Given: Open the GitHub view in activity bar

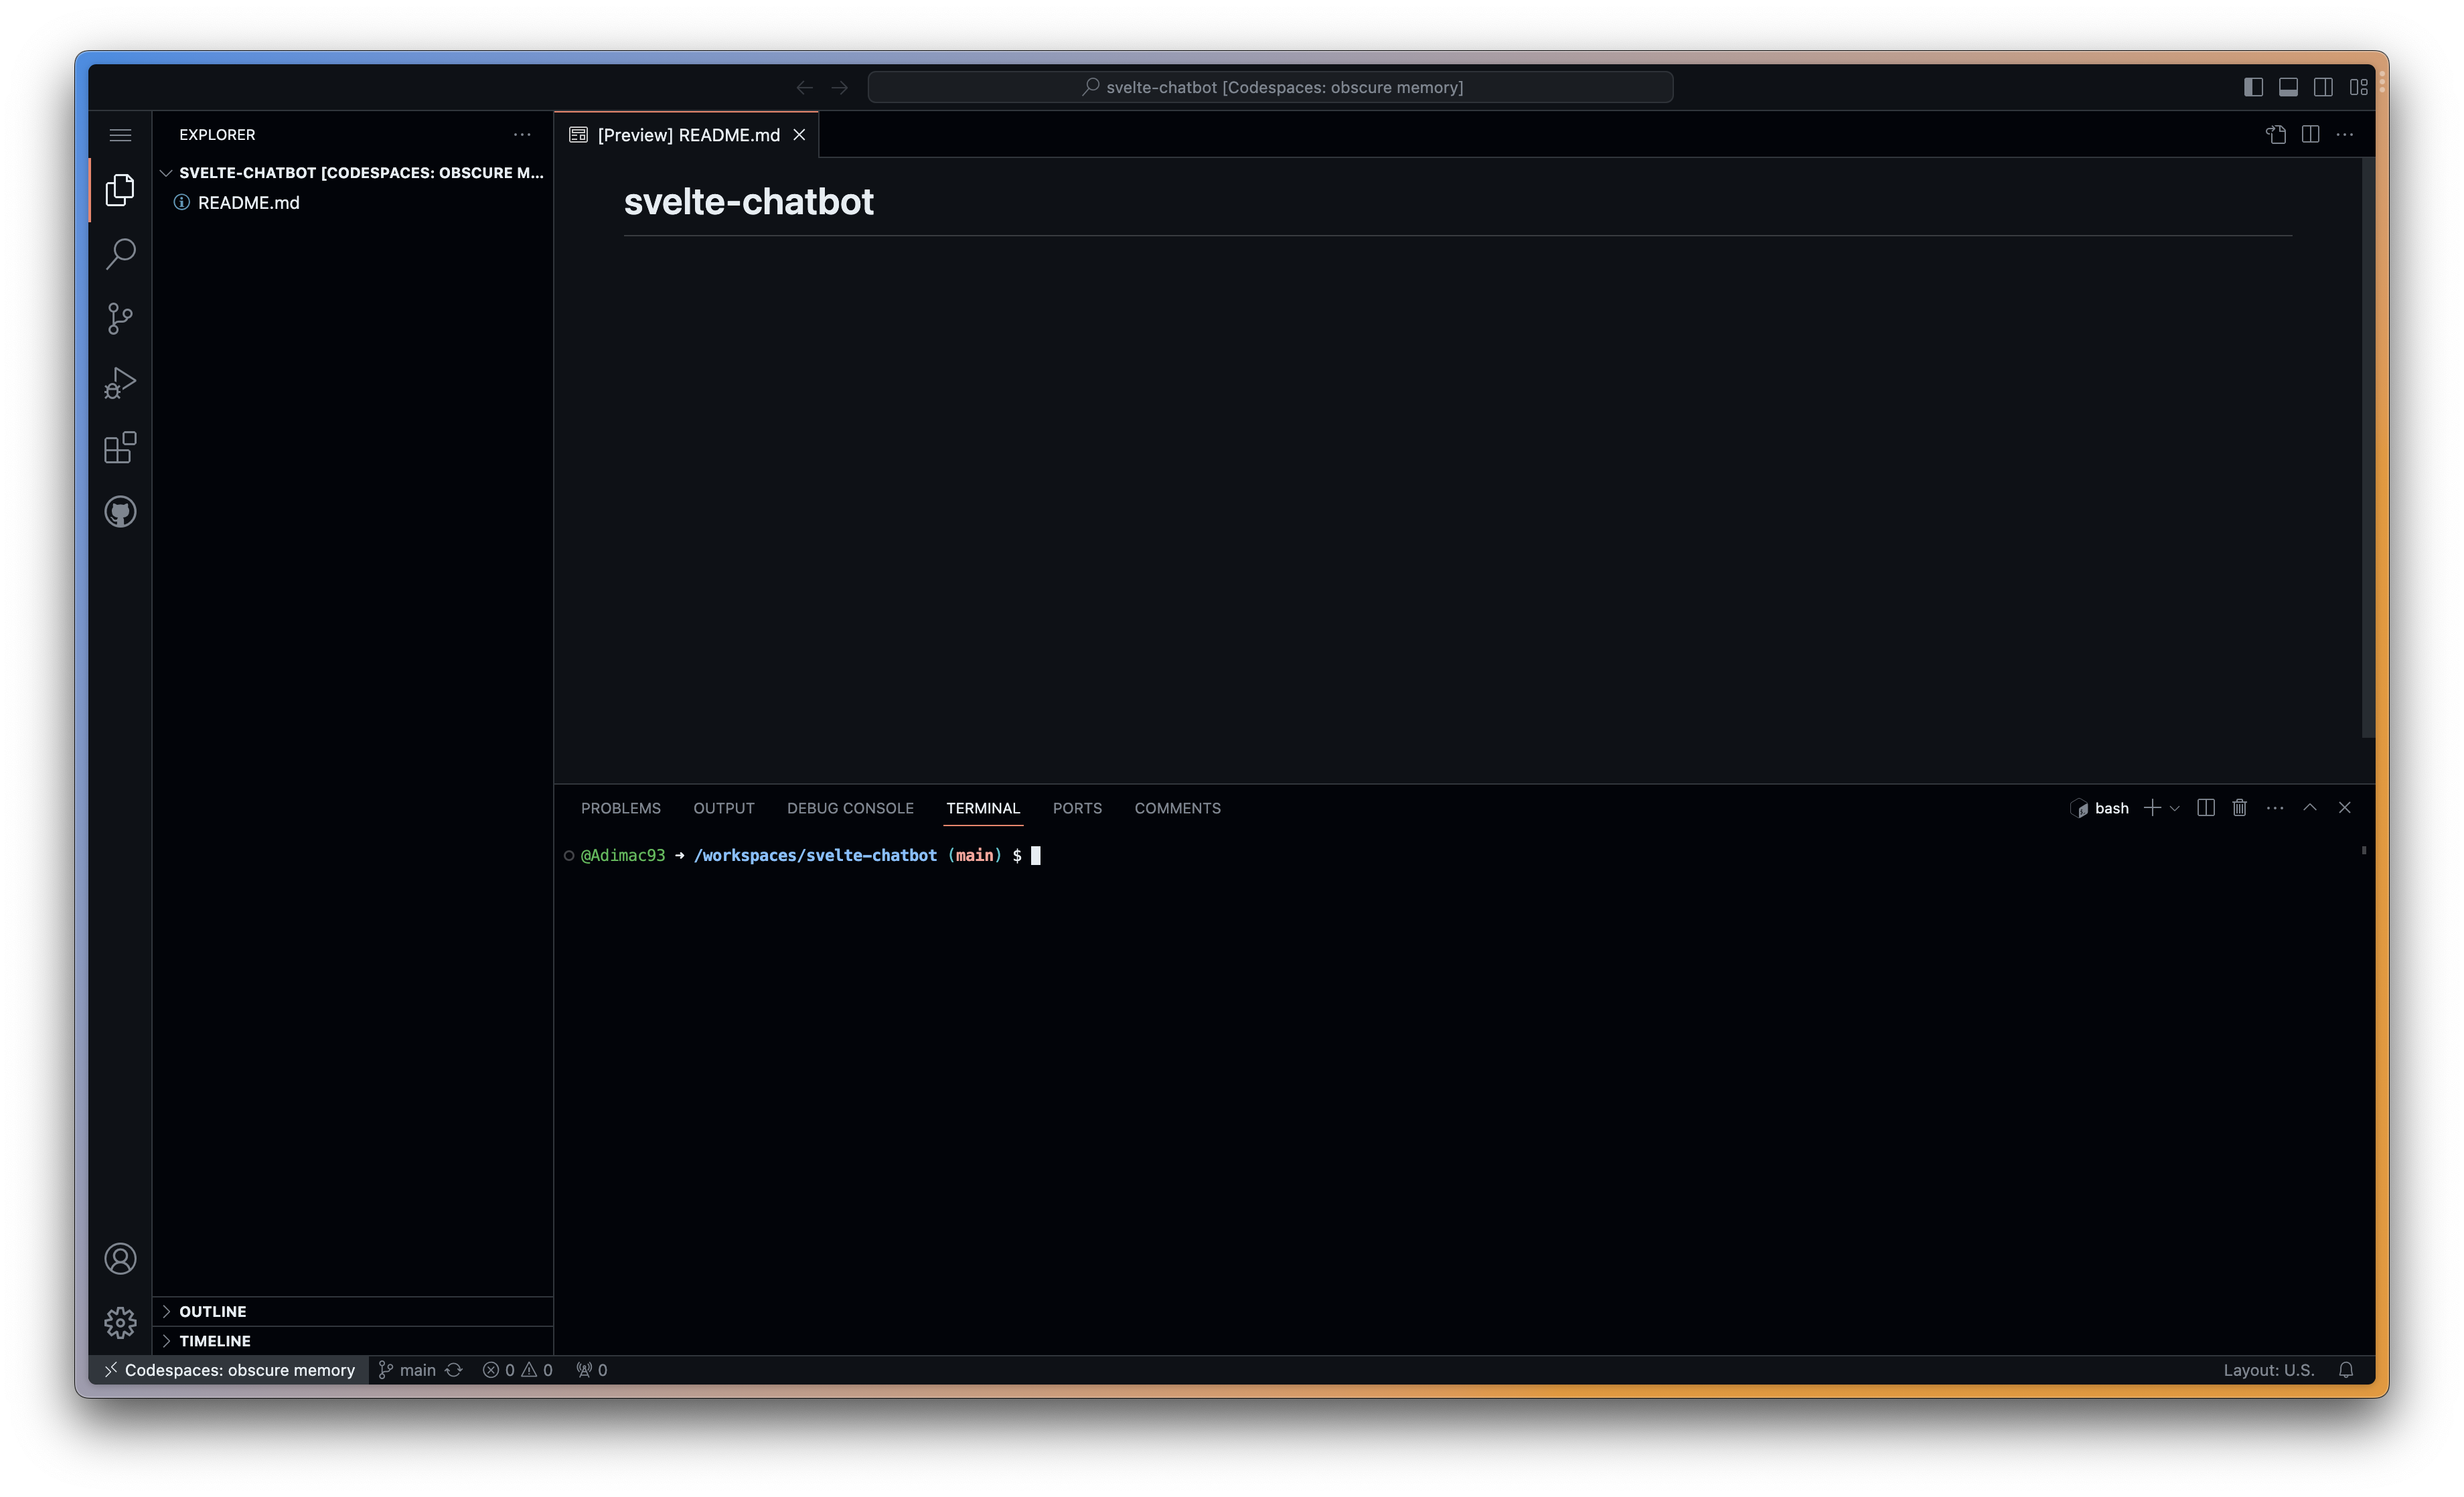Looking at the screenshot, I should [x=120, y=512].
